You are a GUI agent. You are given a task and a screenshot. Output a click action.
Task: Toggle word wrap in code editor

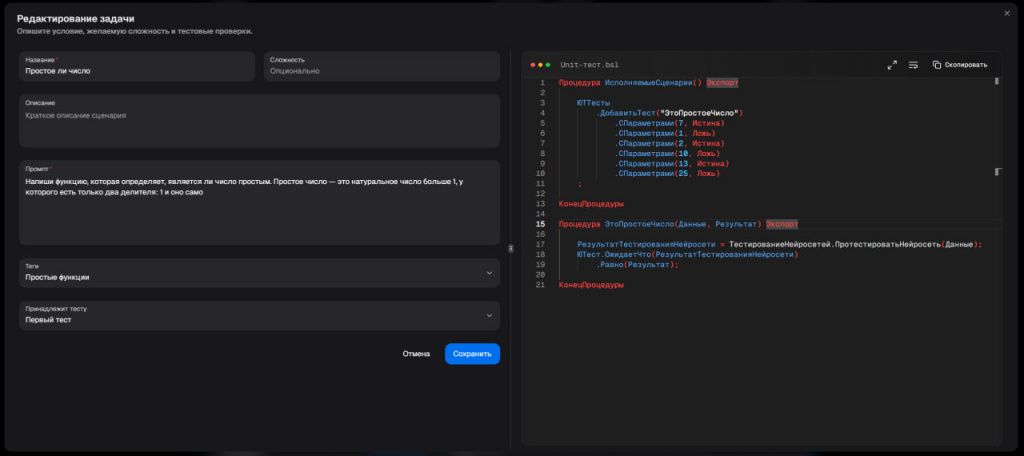coord(913,65)
